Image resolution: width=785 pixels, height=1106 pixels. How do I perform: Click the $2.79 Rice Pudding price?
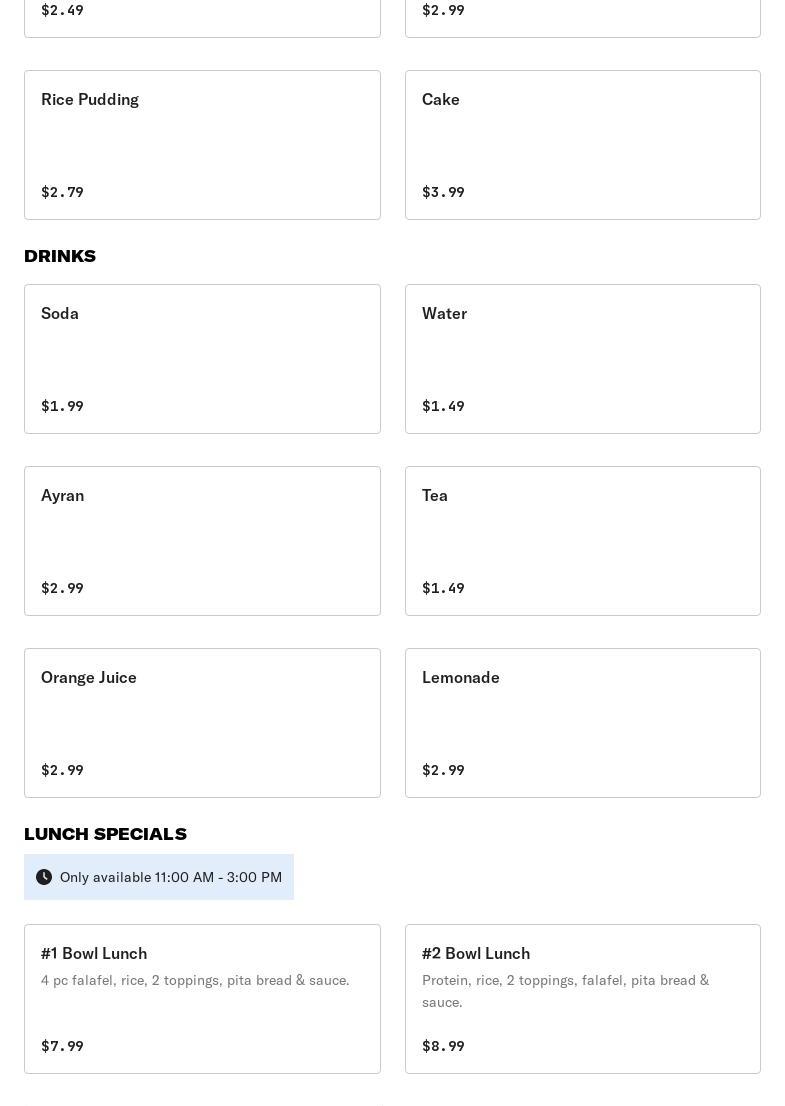62,192
